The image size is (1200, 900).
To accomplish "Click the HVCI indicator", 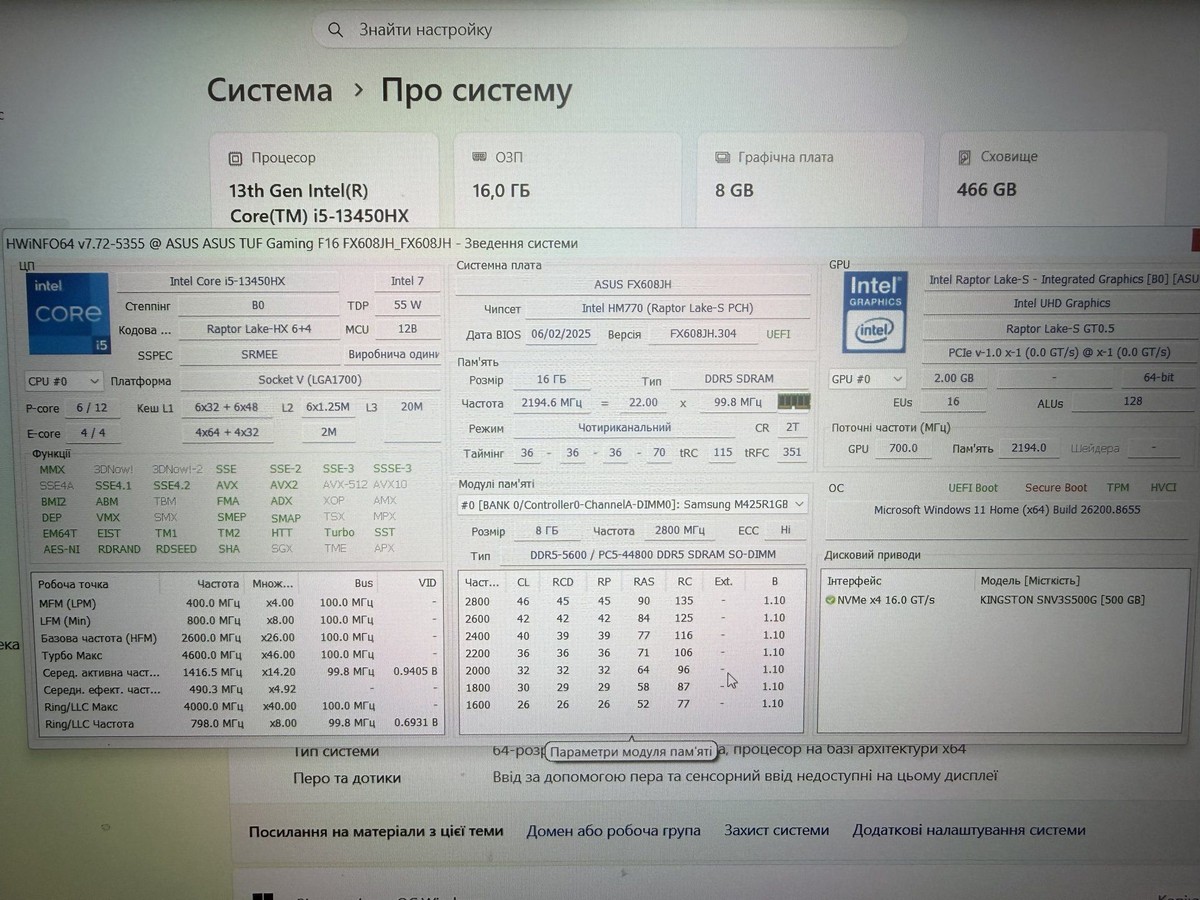I will point(1163,488).
